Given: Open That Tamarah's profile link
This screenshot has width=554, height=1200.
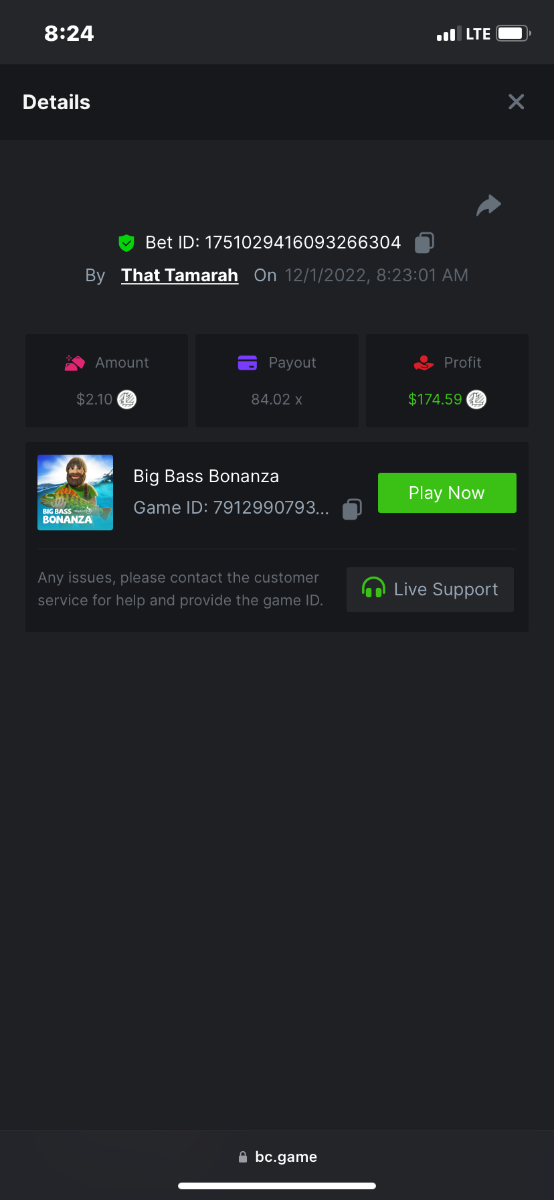Looking at the screenshot, I should pos(180,275).
